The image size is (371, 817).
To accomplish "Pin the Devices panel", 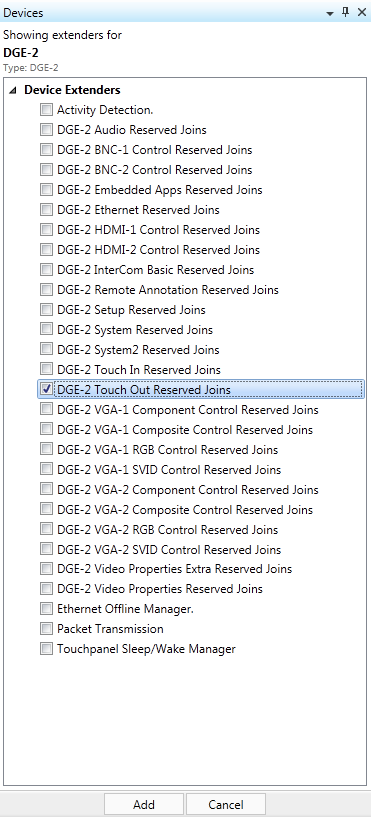I will click(345, 13).
